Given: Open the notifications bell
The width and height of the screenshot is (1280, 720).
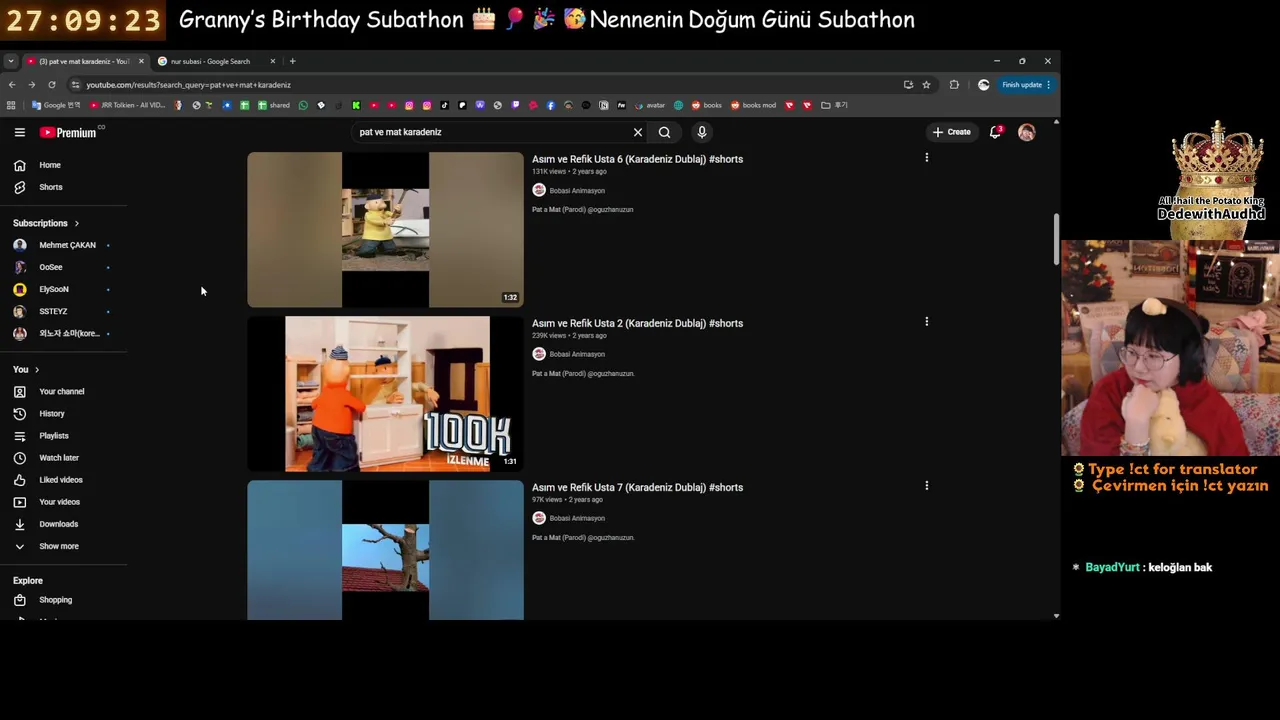Looking at the screenshot, I should coord(995,132).
